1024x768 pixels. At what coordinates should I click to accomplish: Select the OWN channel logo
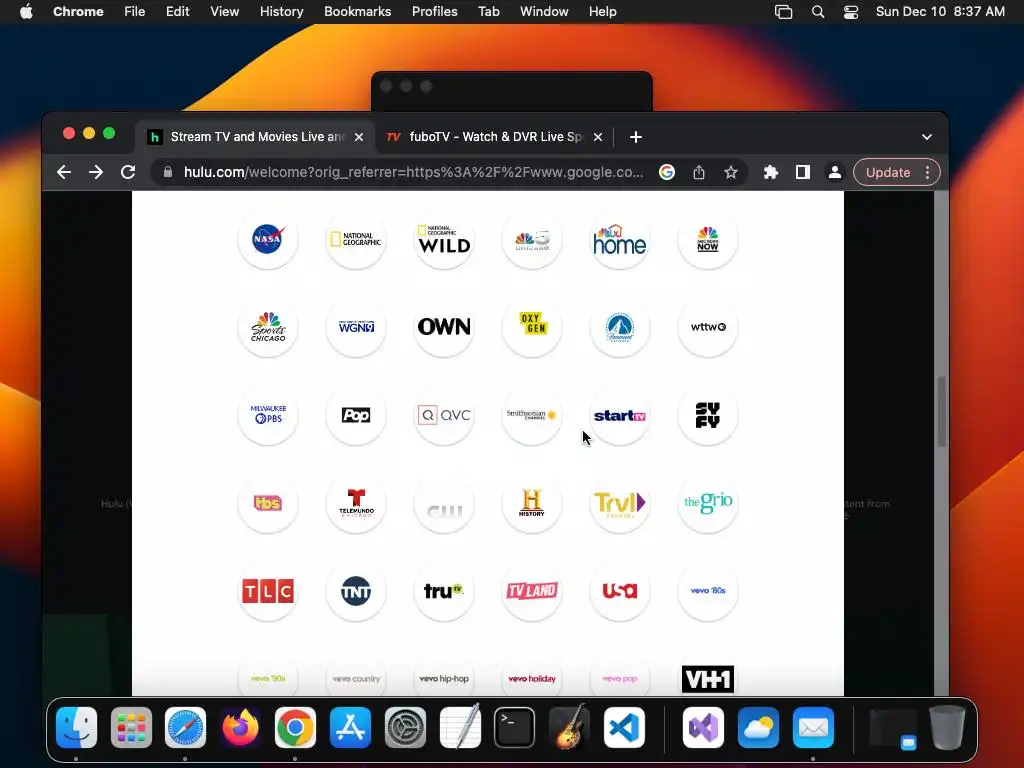pyautogui.click(x=444, y=327)
